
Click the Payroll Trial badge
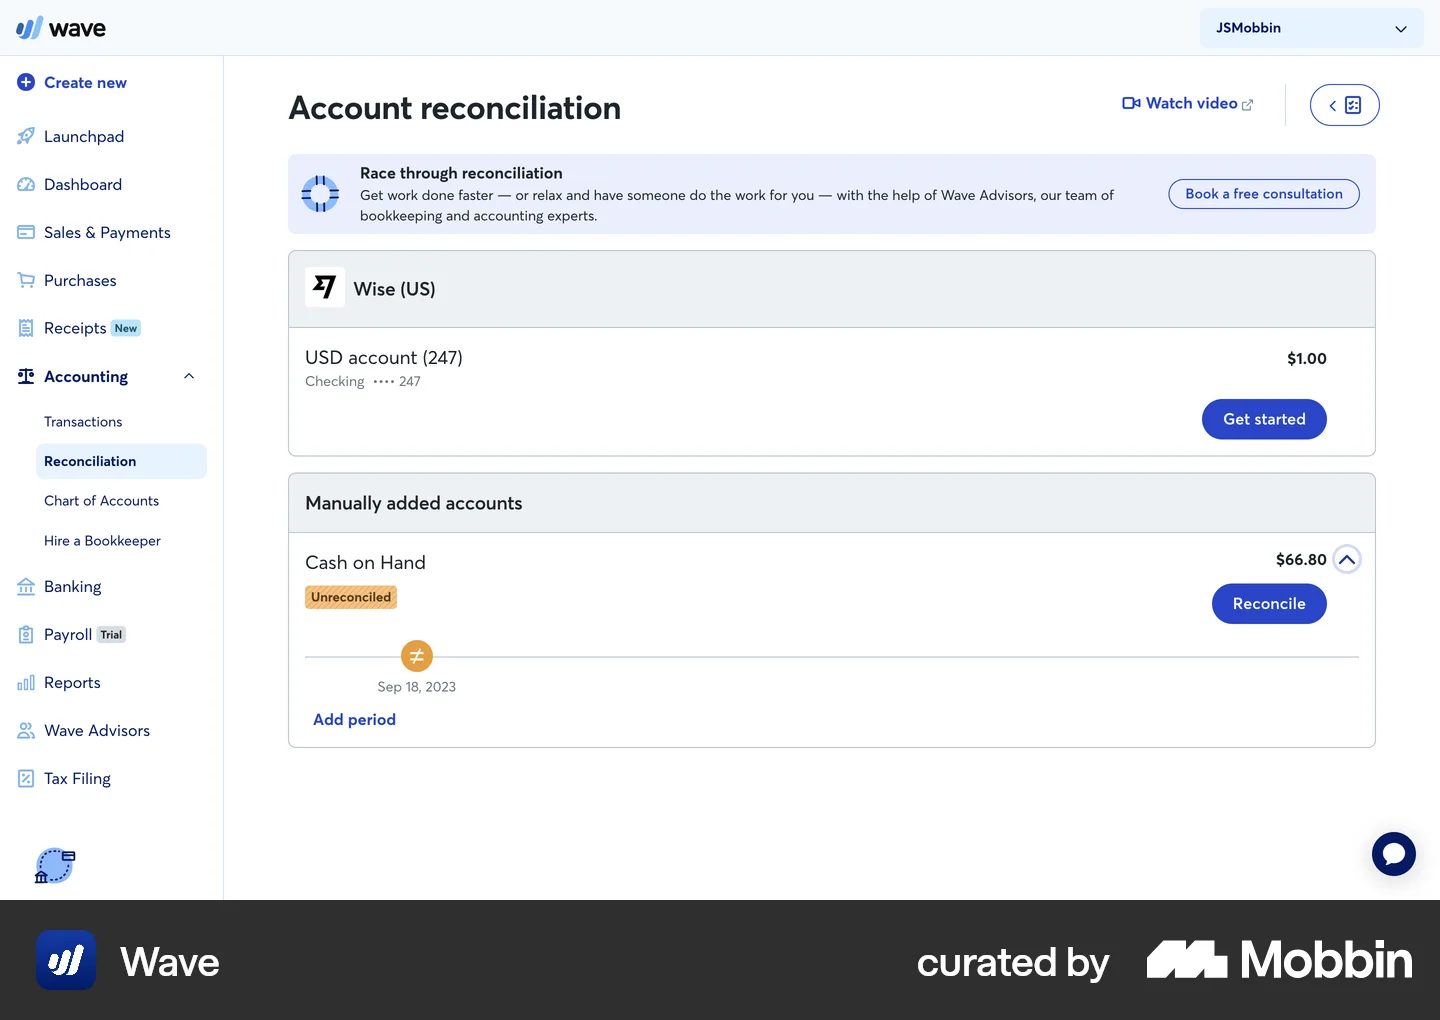(111, 635)
